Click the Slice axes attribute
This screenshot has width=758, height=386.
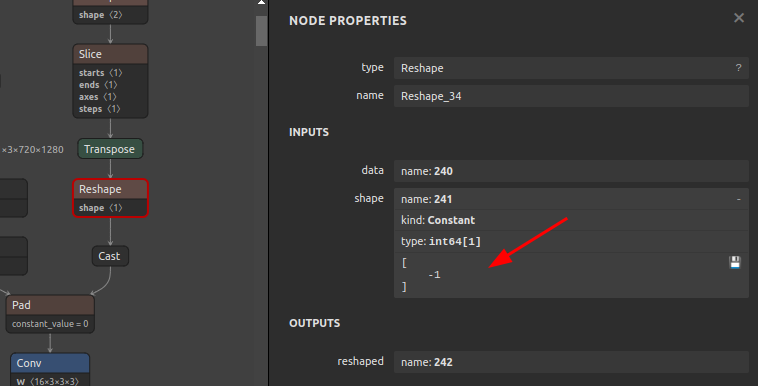point(98,97)
